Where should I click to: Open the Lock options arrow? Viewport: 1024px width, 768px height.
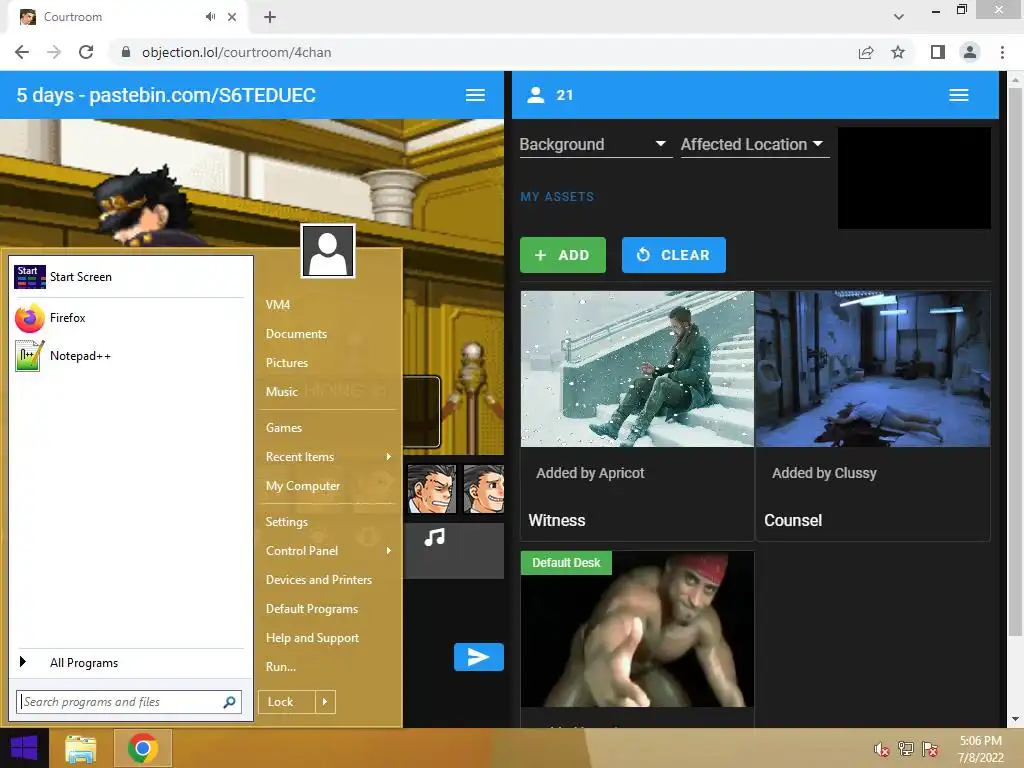click(325, 702)
